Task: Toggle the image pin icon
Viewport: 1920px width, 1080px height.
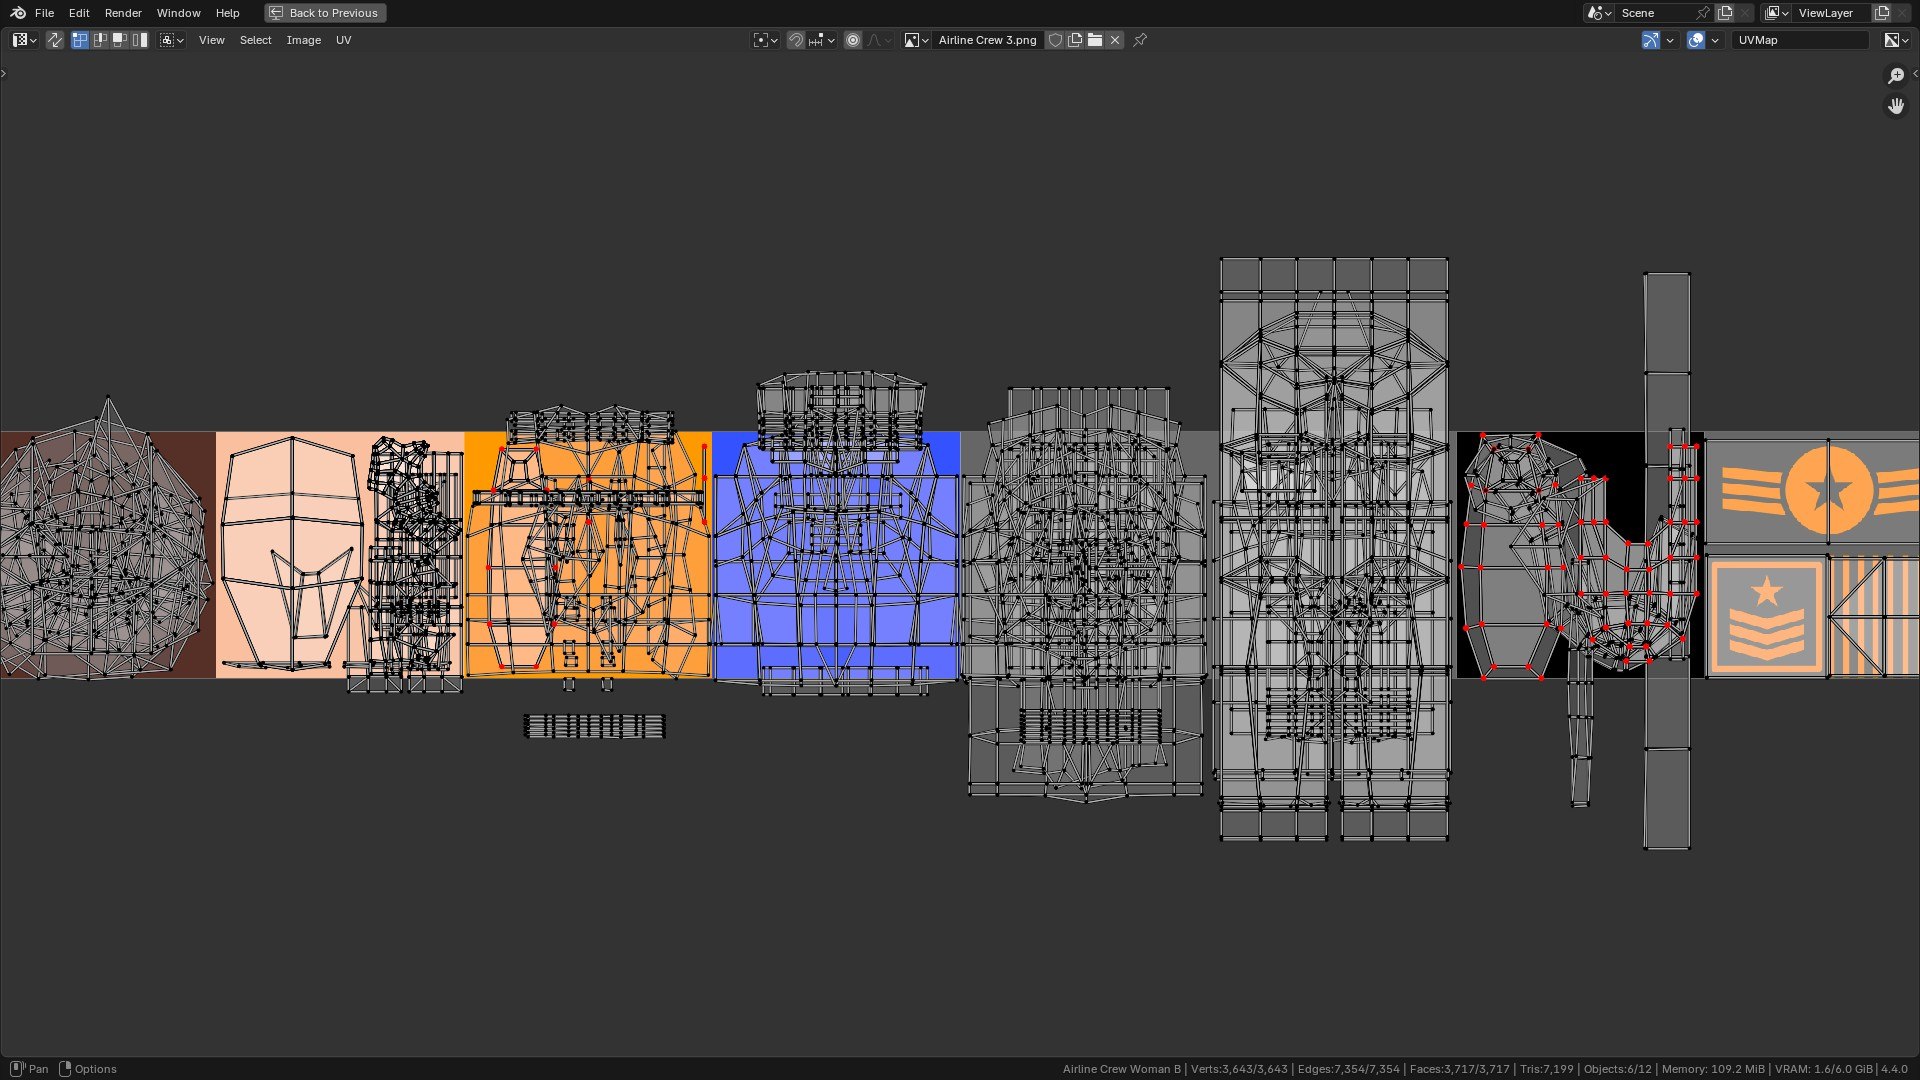Action: pos(1140,40)
